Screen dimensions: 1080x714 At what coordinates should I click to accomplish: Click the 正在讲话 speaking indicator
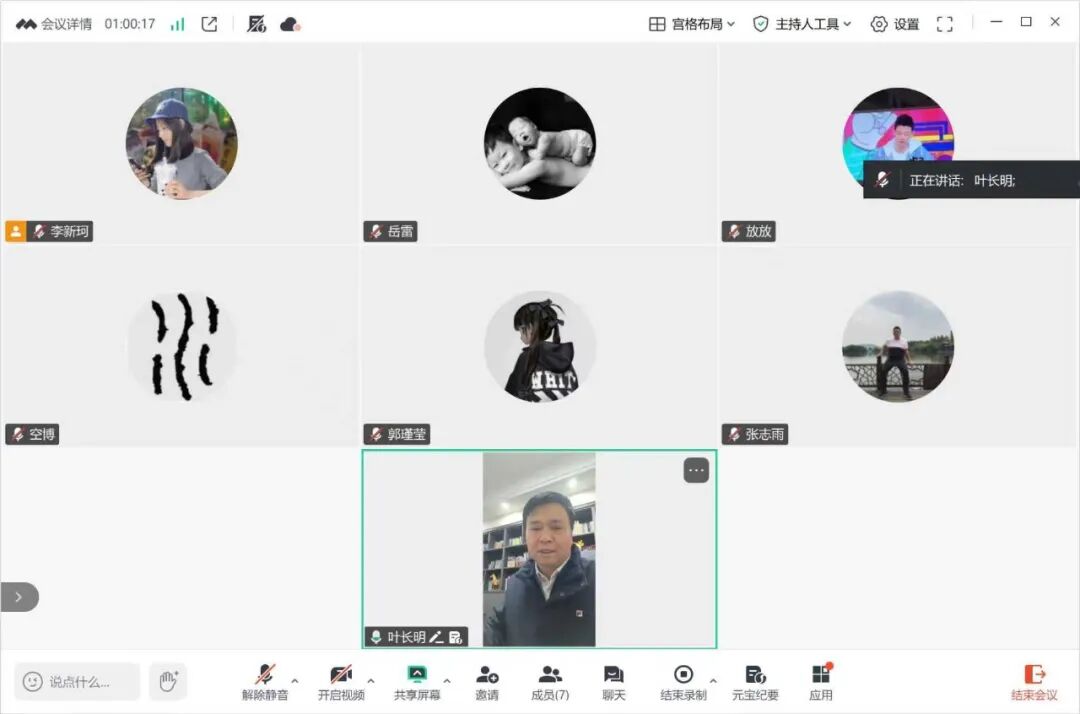(971, 180)
